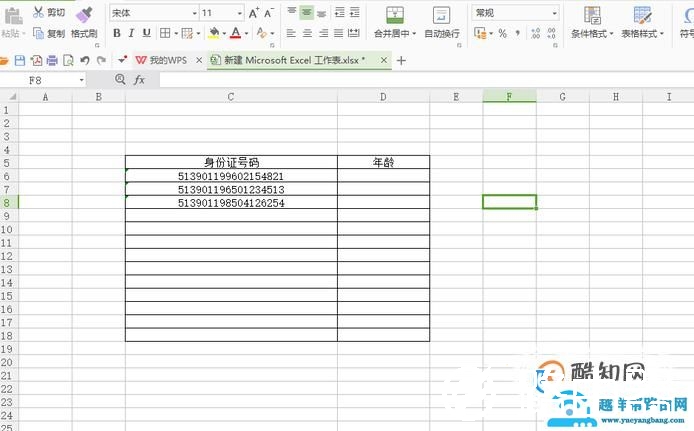Viewport: 694px width, 431px height.
Task: Click the Undo arrow
Action: [x=85, y=60]
